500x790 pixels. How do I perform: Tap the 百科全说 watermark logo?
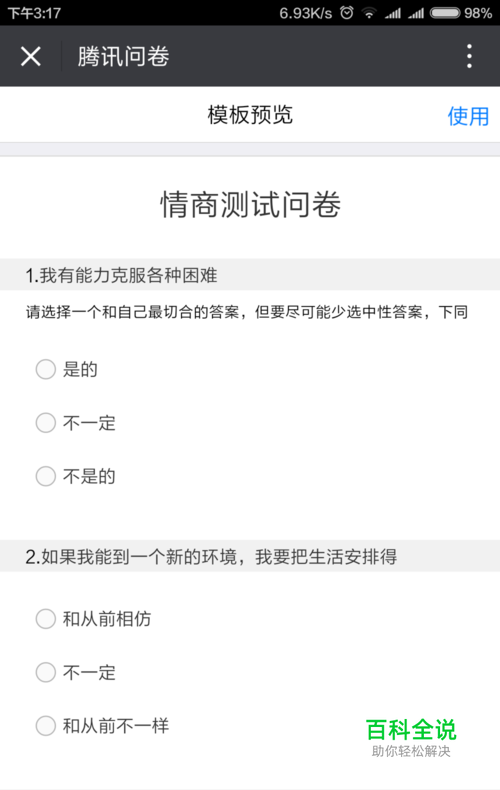(x=411, y=737)
